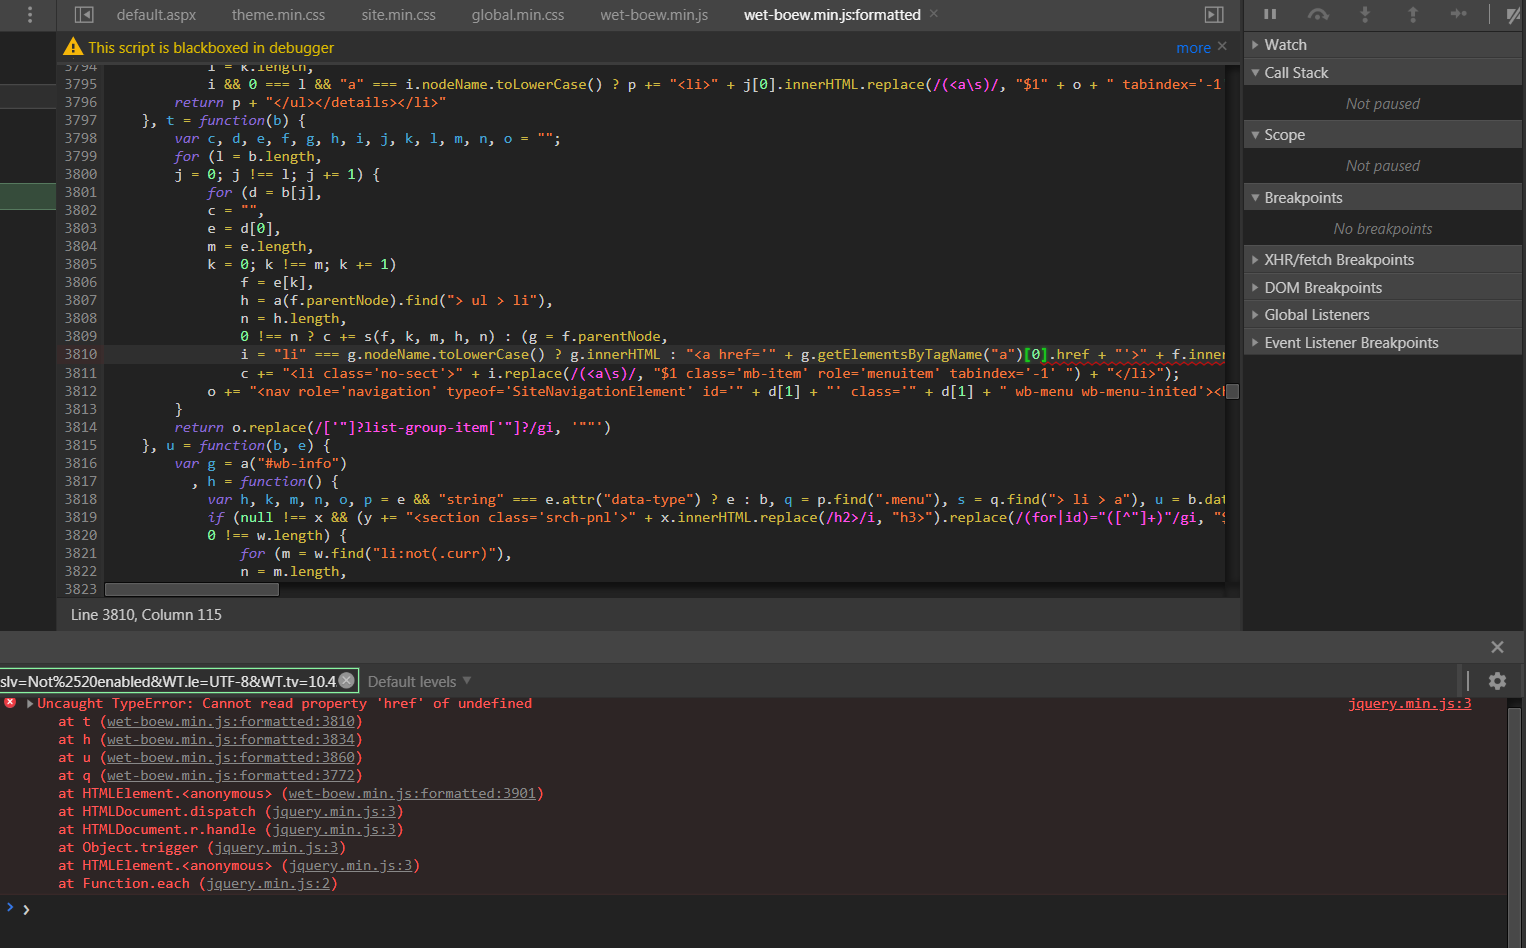Expand the Watch section

[1382, 45]
